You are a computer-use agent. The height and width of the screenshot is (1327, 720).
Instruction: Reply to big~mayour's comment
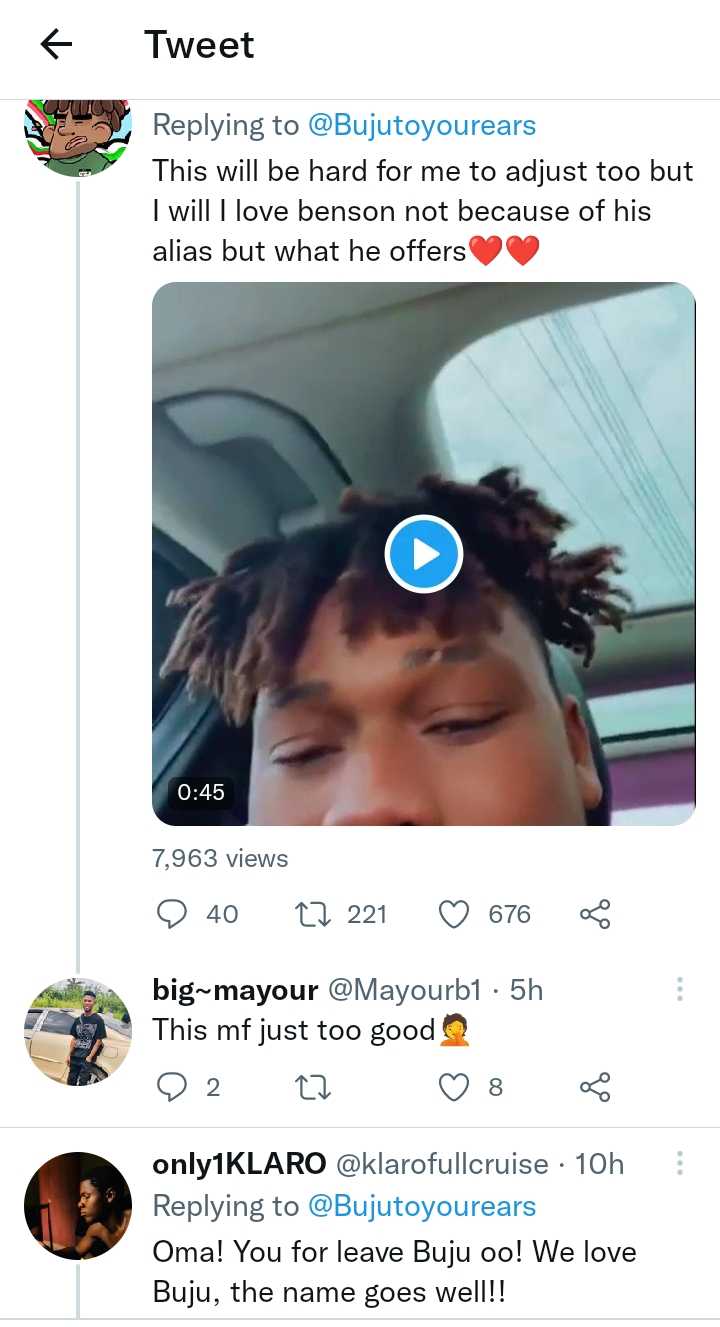click(174, 1087)
